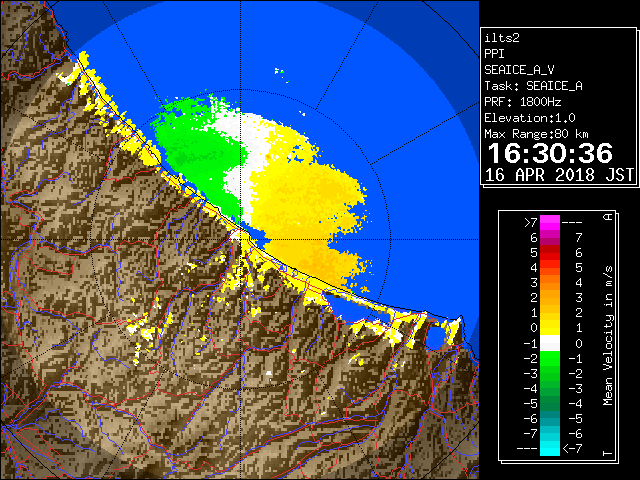Viewport: 640px width, 480px height.
Task: Select the 'PPI' scan type label
Action: 494,54
